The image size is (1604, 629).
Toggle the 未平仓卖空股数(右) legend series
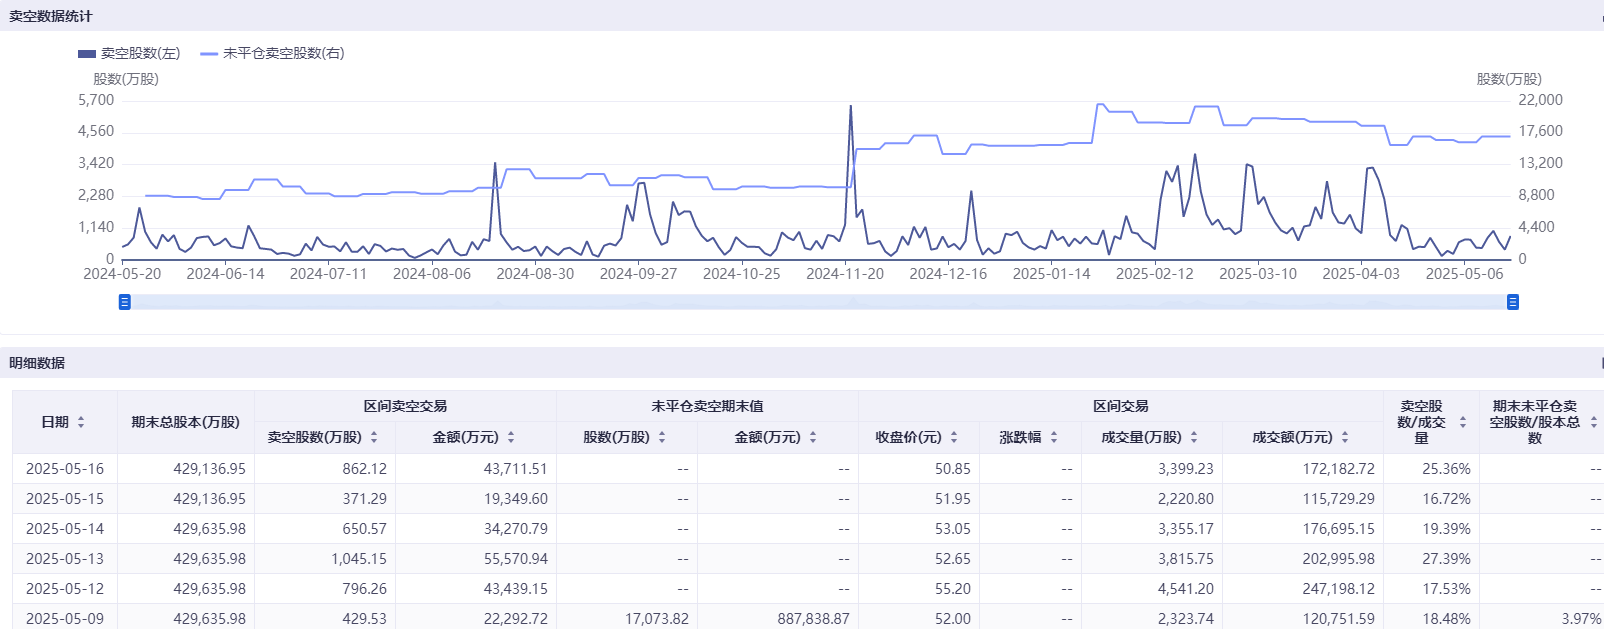272,53
